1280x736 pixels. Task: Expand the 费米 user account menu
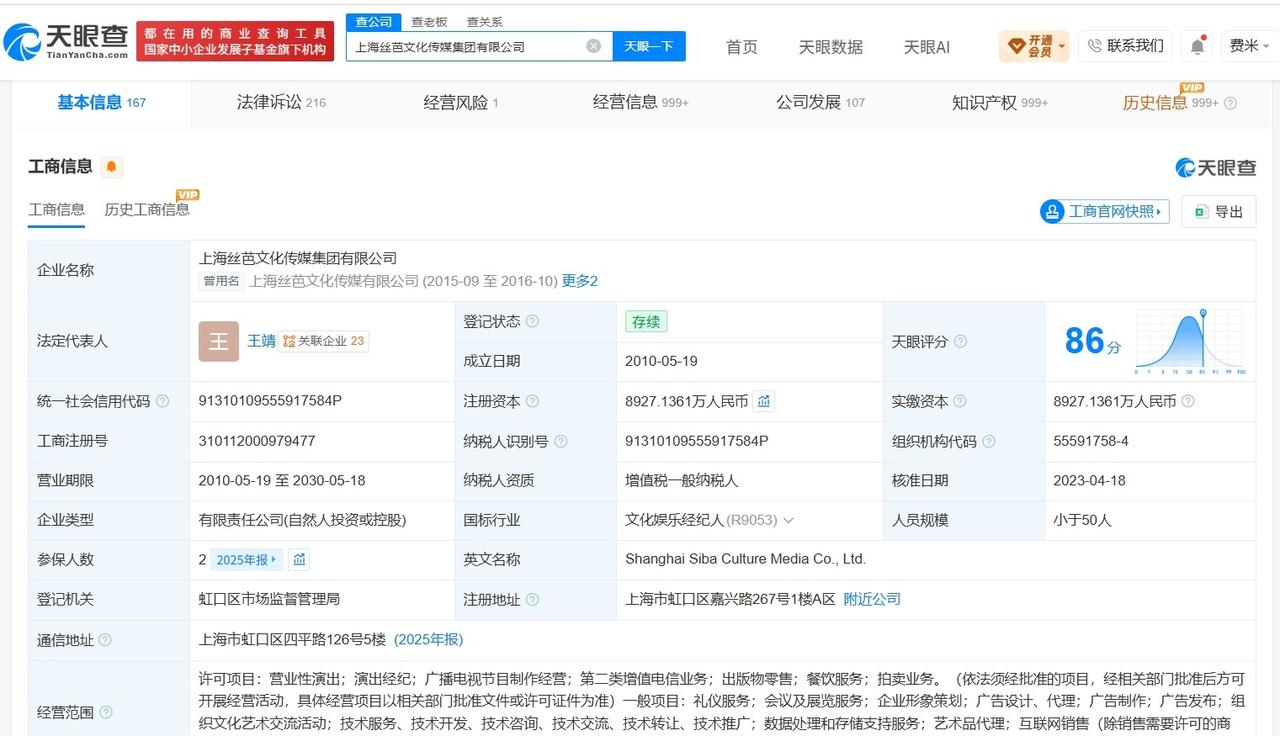point(1249,46)
